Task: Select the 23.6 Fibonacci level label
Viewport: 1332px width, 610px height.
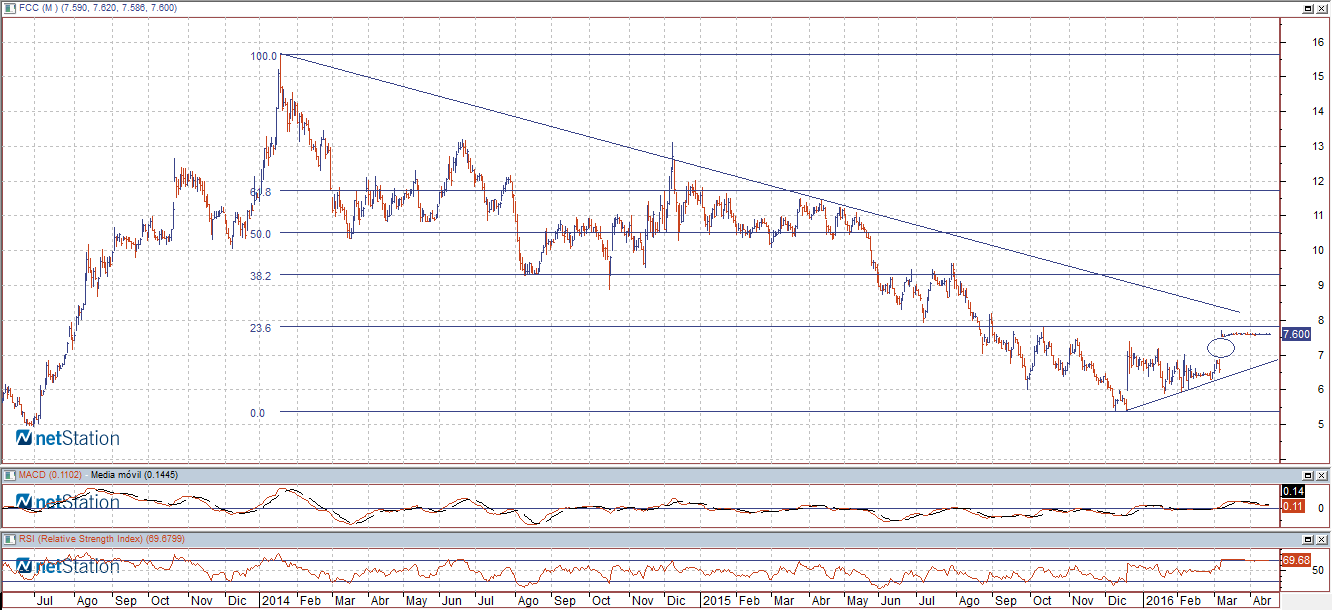Action: coord(261,327)
